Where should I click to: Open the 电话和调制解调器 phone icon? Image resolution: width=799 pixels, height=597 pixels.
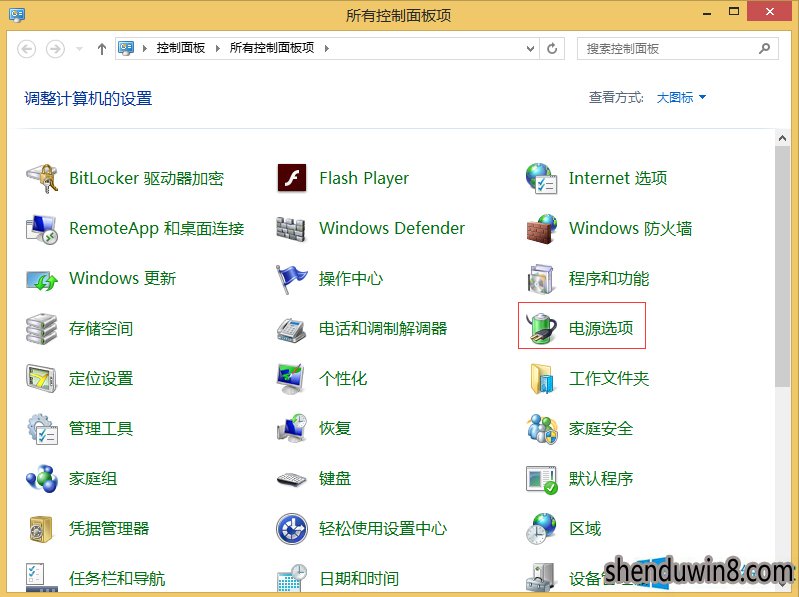click(x=291, y=329)
